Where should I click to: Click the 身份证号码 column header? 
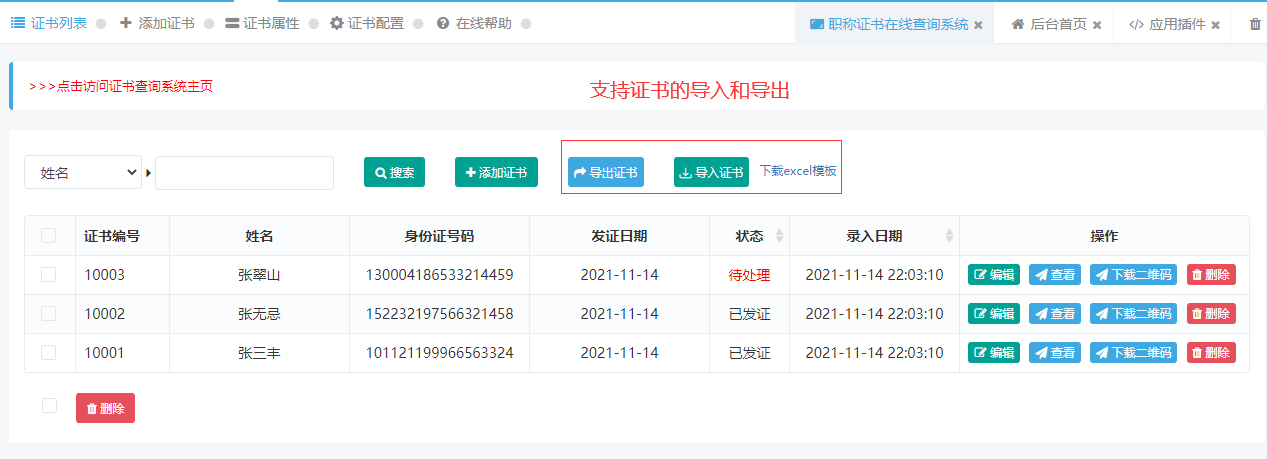tap(439, 236)
